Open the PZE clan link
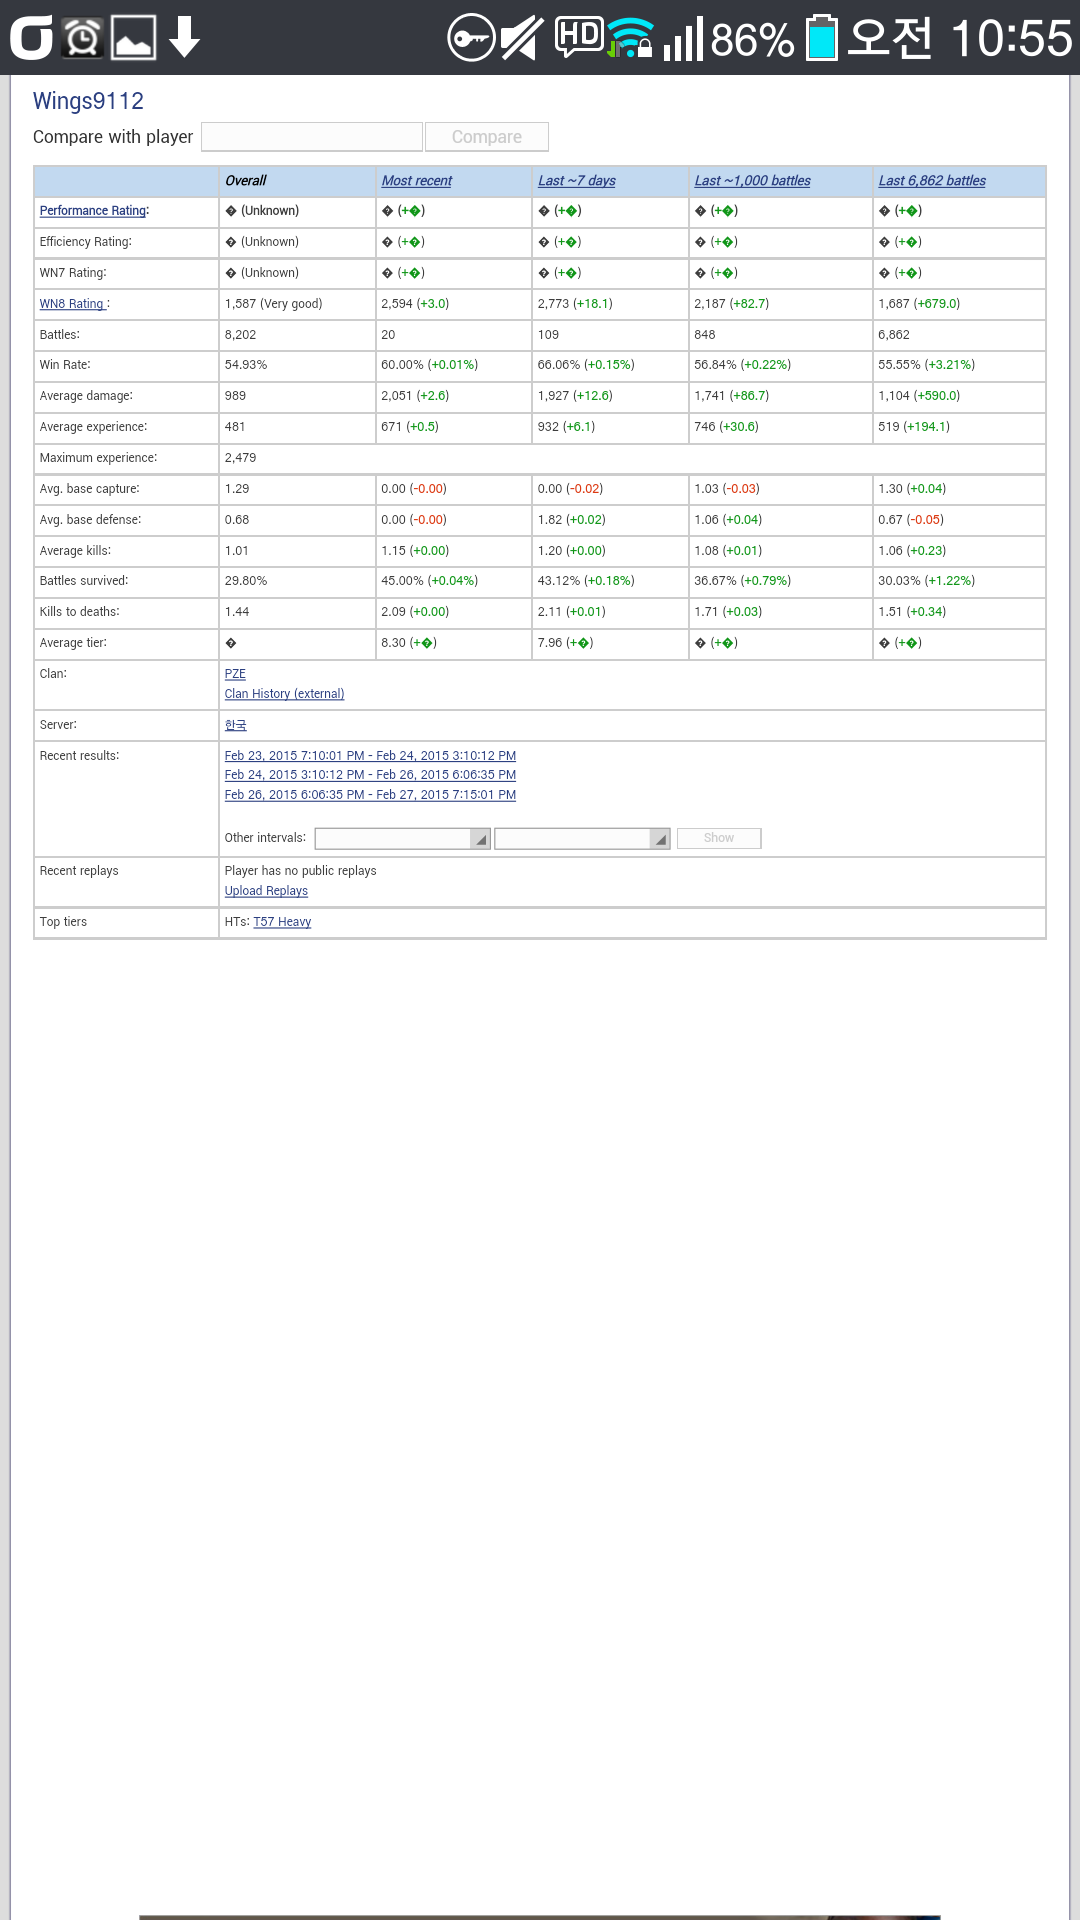Screen dimensions: 1080x1920 pyautogui.click(x=235, y=674)
